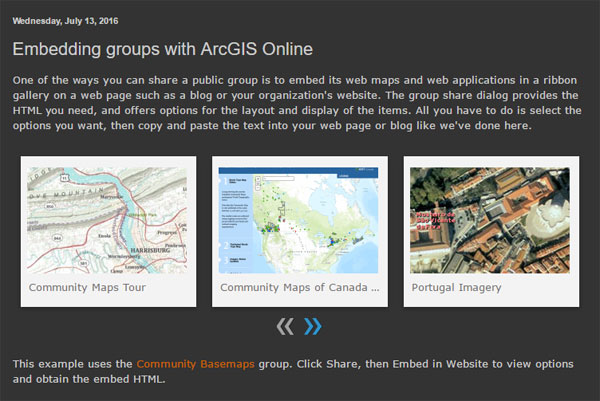Screen dimensions: 600x401
Task: Click the Wednesday, July 13, 2016 date text
Action: [x=65, y=21]
